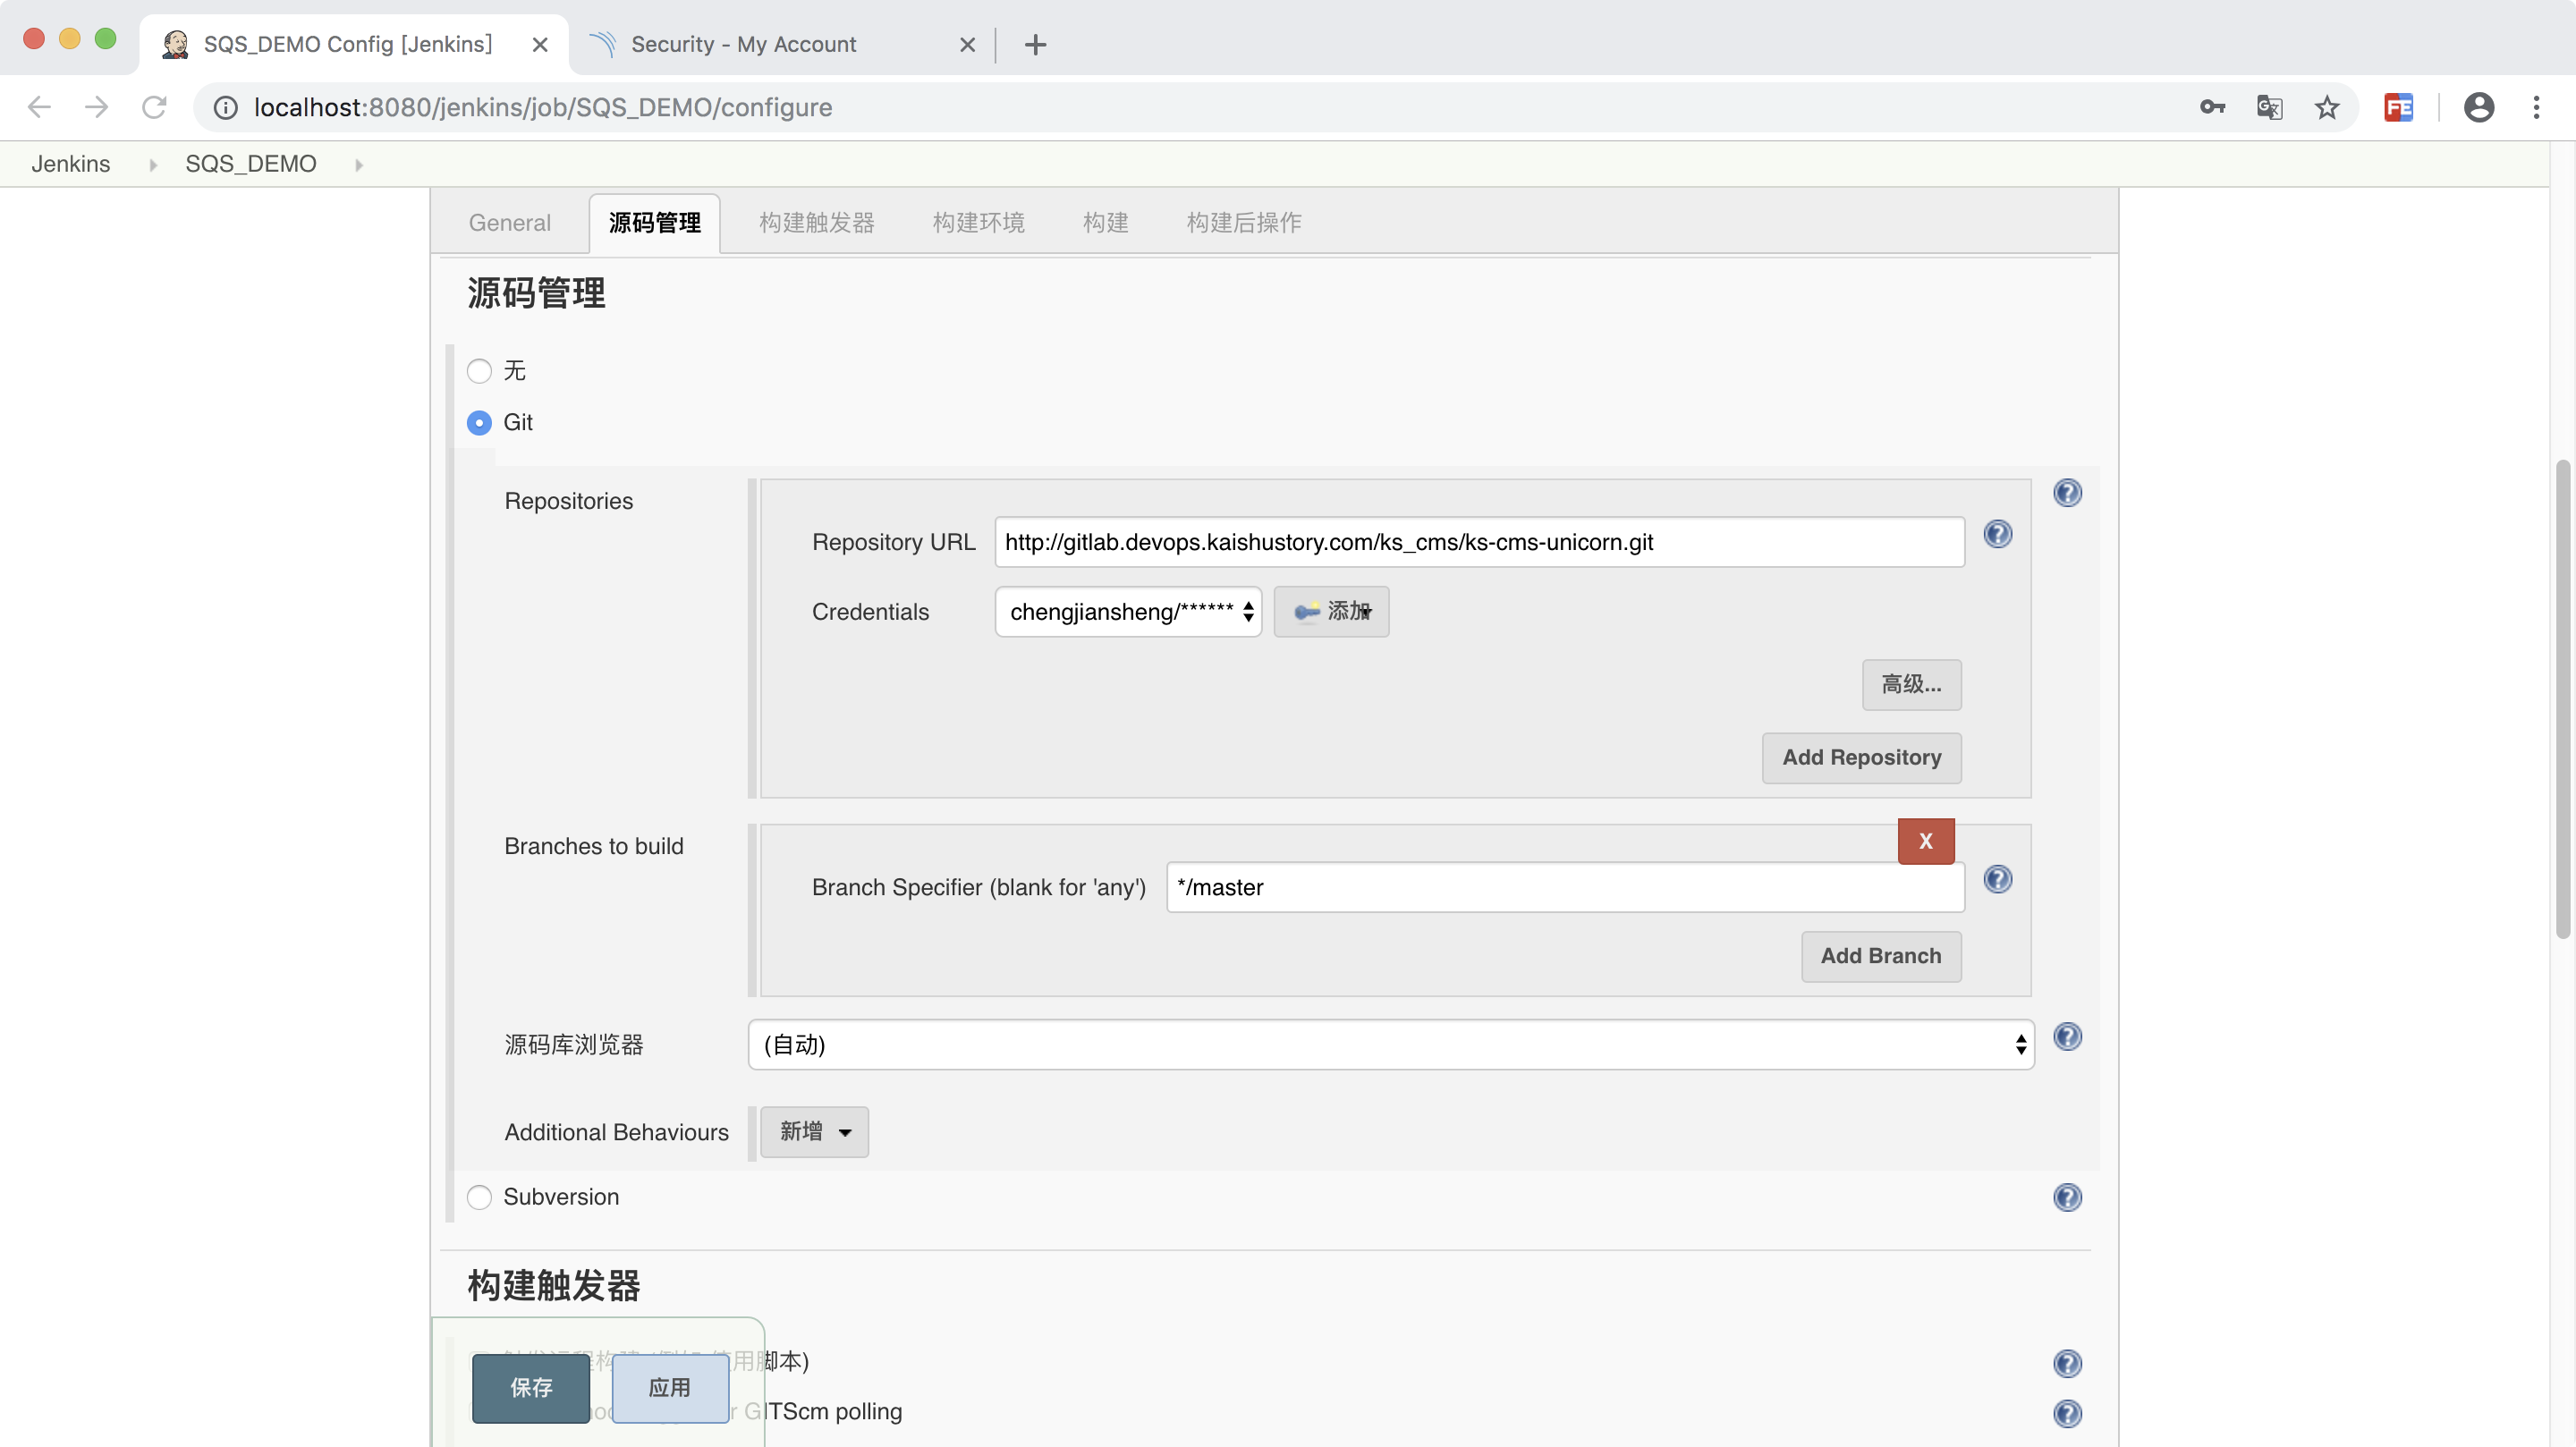2576x1447 pixels.
Task: Open help for Branch Specifier field
Action: tap(1997, 879)
